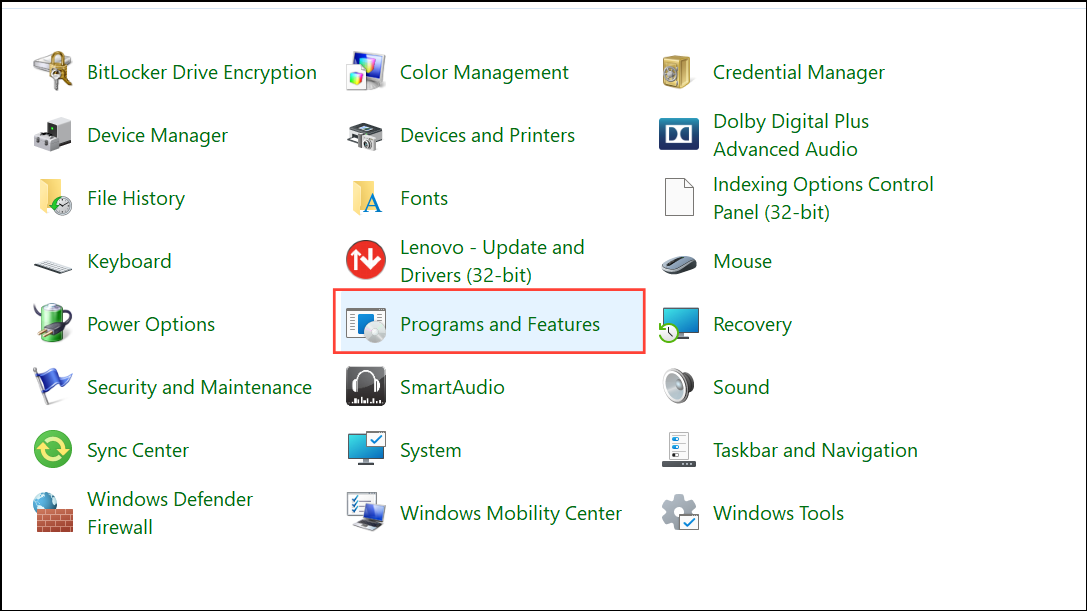Click Windows Mobility Center
1087x611 pixels.
point(511,513)
